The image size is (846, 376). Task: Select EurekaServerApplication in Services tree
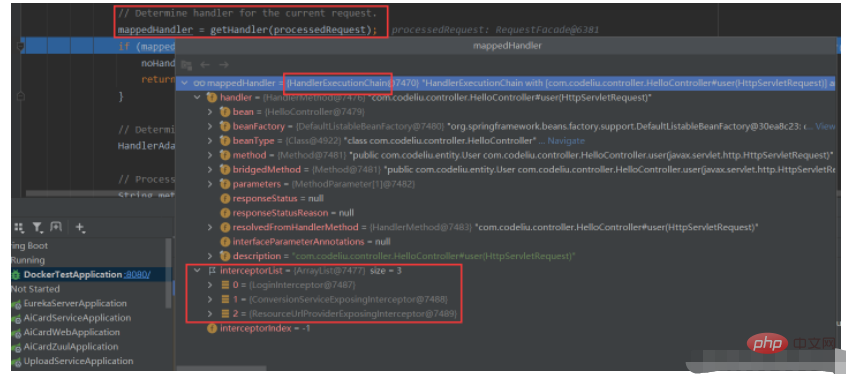point(75,304)
